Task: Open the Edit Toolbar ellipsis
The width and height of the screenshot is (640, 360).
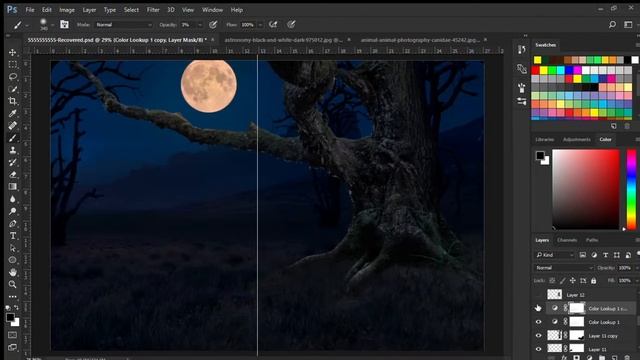Action: click(13, 297)
